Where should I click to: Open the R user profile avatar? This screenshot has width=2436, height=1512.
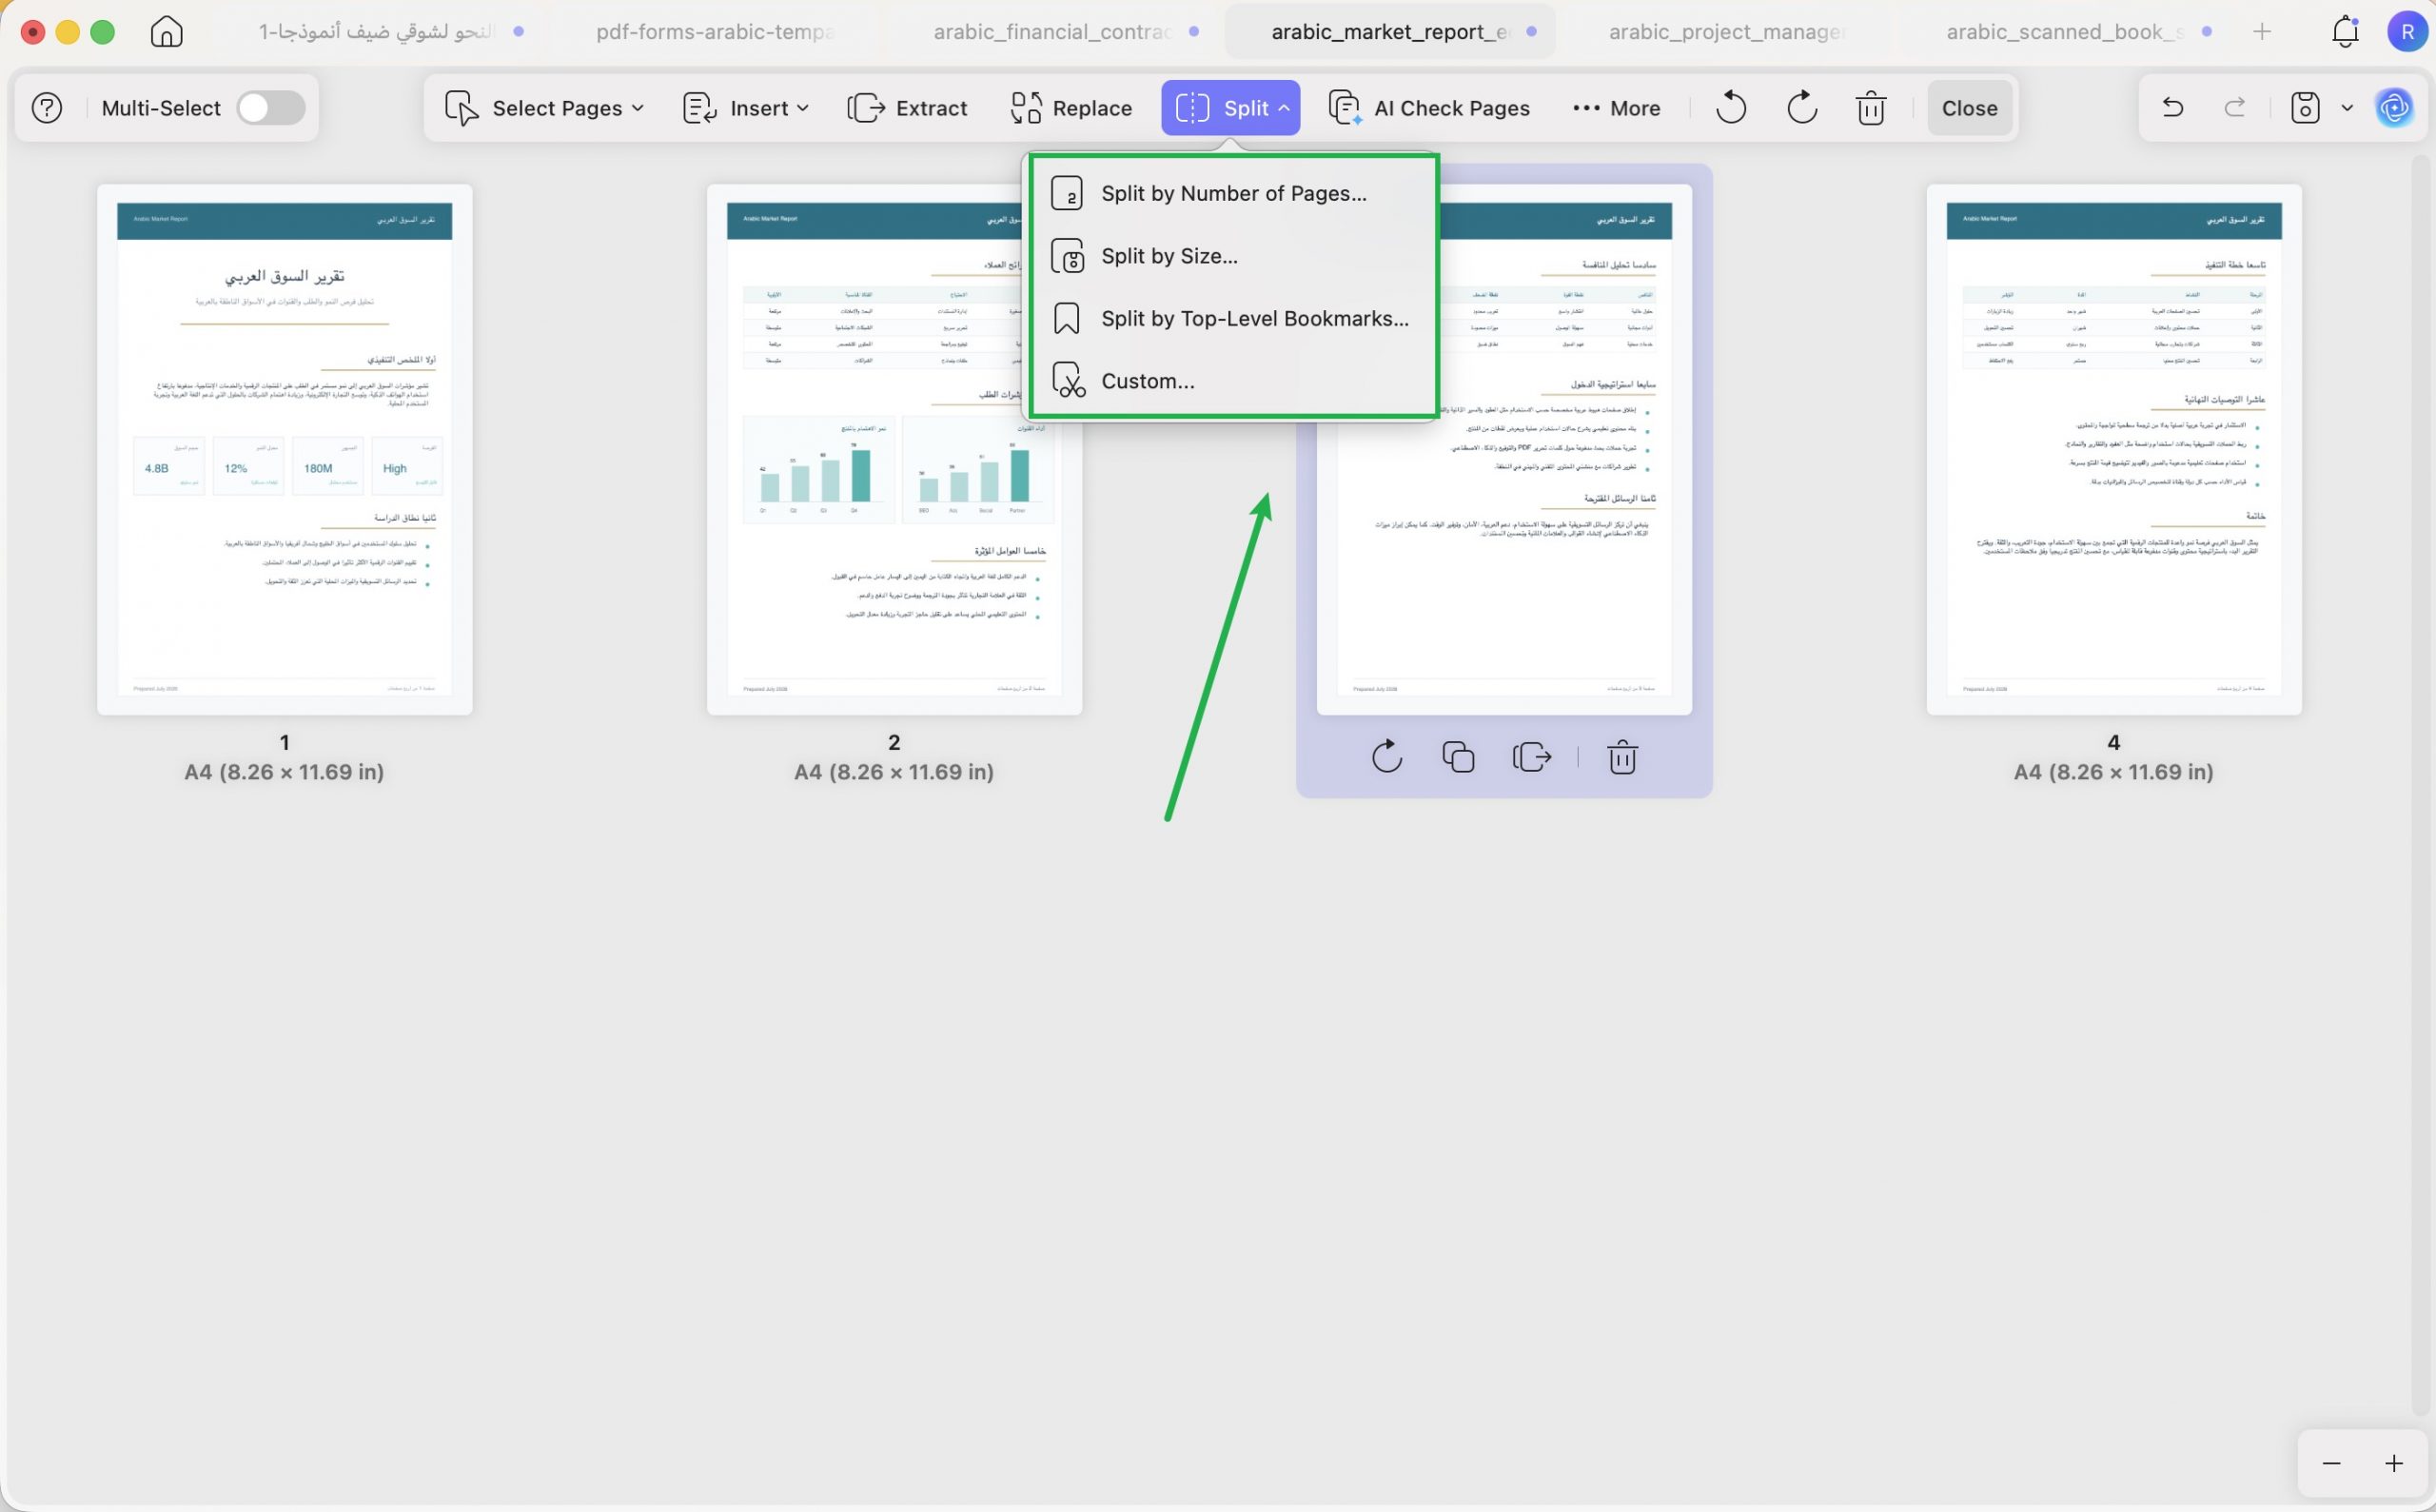(2407, 32)
